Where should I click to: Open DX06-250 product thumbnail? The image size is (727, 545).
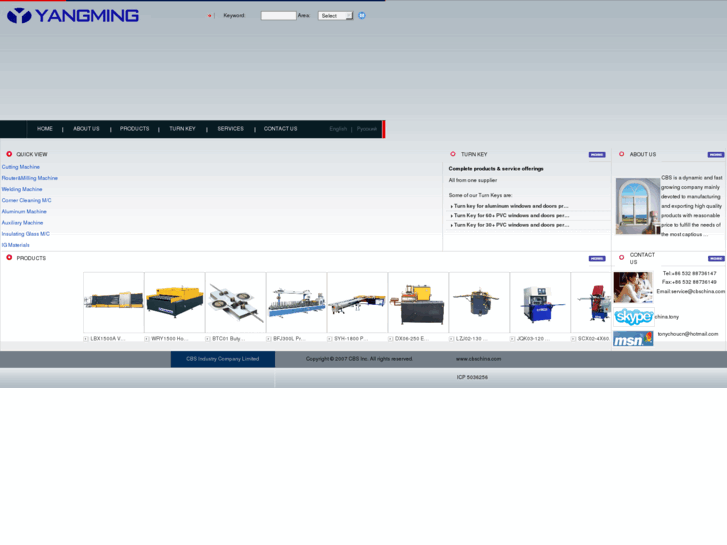click(x=418, y=302)
